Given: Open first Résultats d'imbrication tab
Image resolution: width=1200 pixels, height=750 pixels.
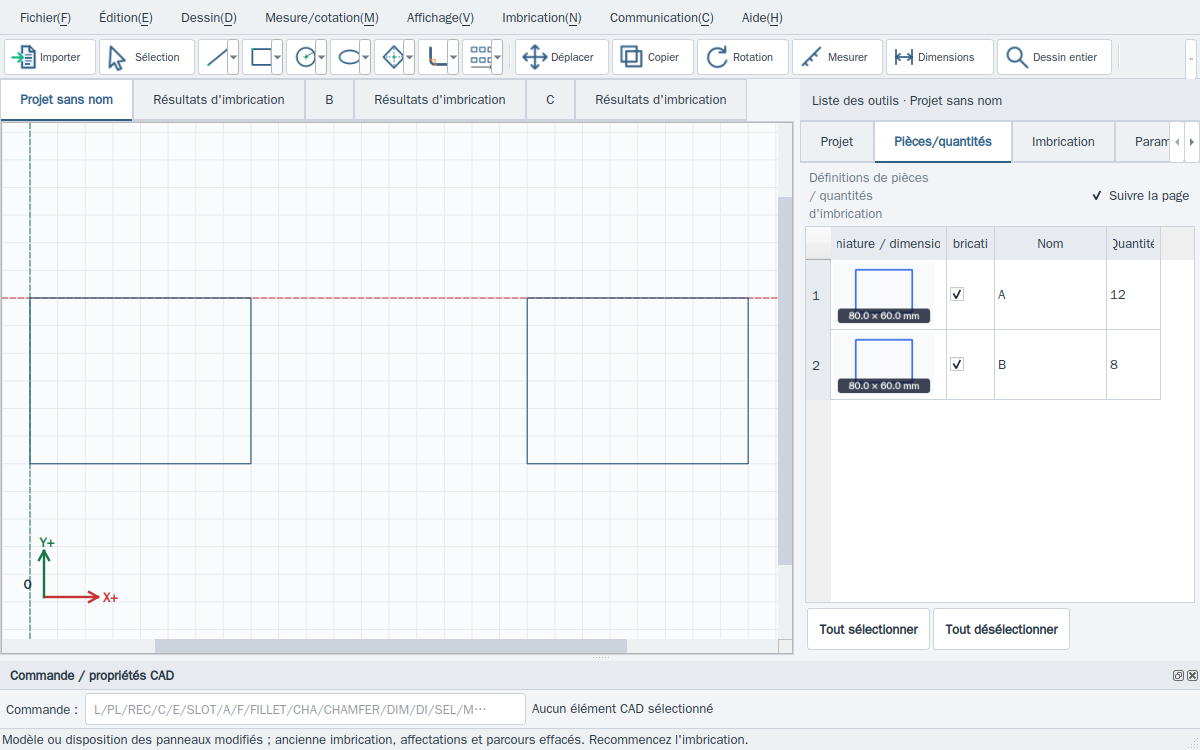Looking at the screenshot, I should pos(219,100).
